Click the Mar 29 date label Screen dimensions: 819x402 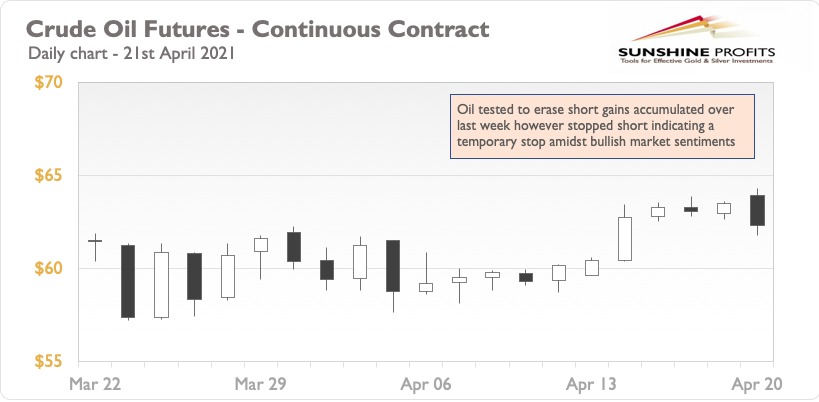point(261,385)
